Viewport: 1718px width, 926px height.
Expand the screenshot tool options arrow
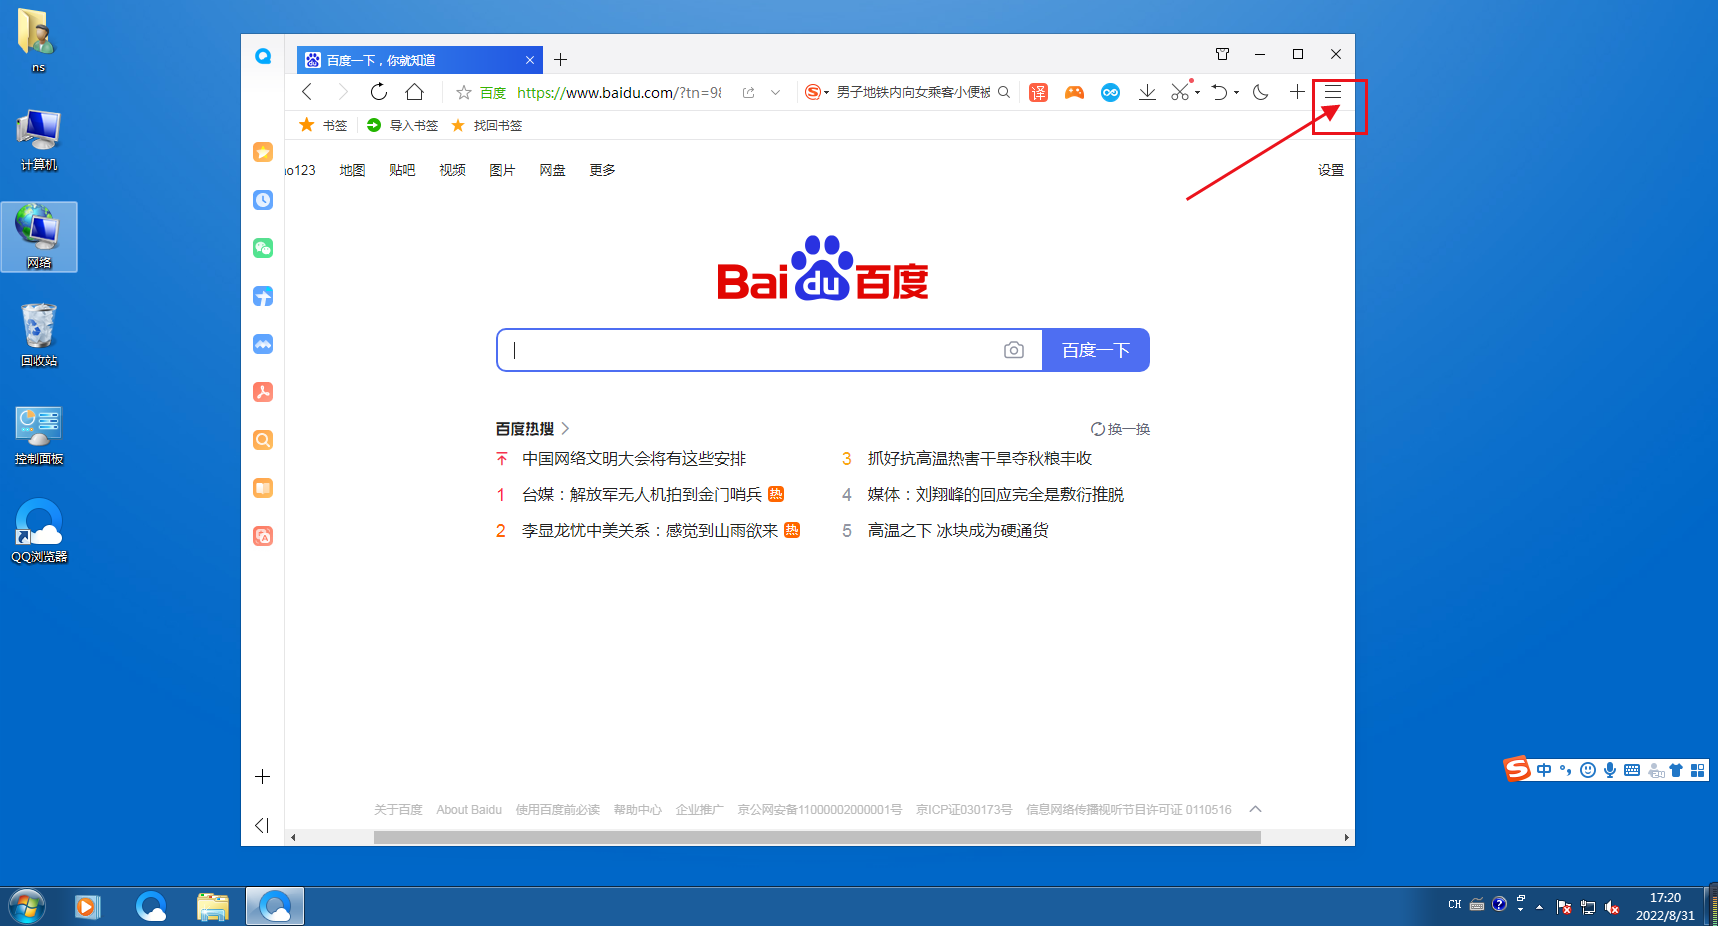point(1197,93)
